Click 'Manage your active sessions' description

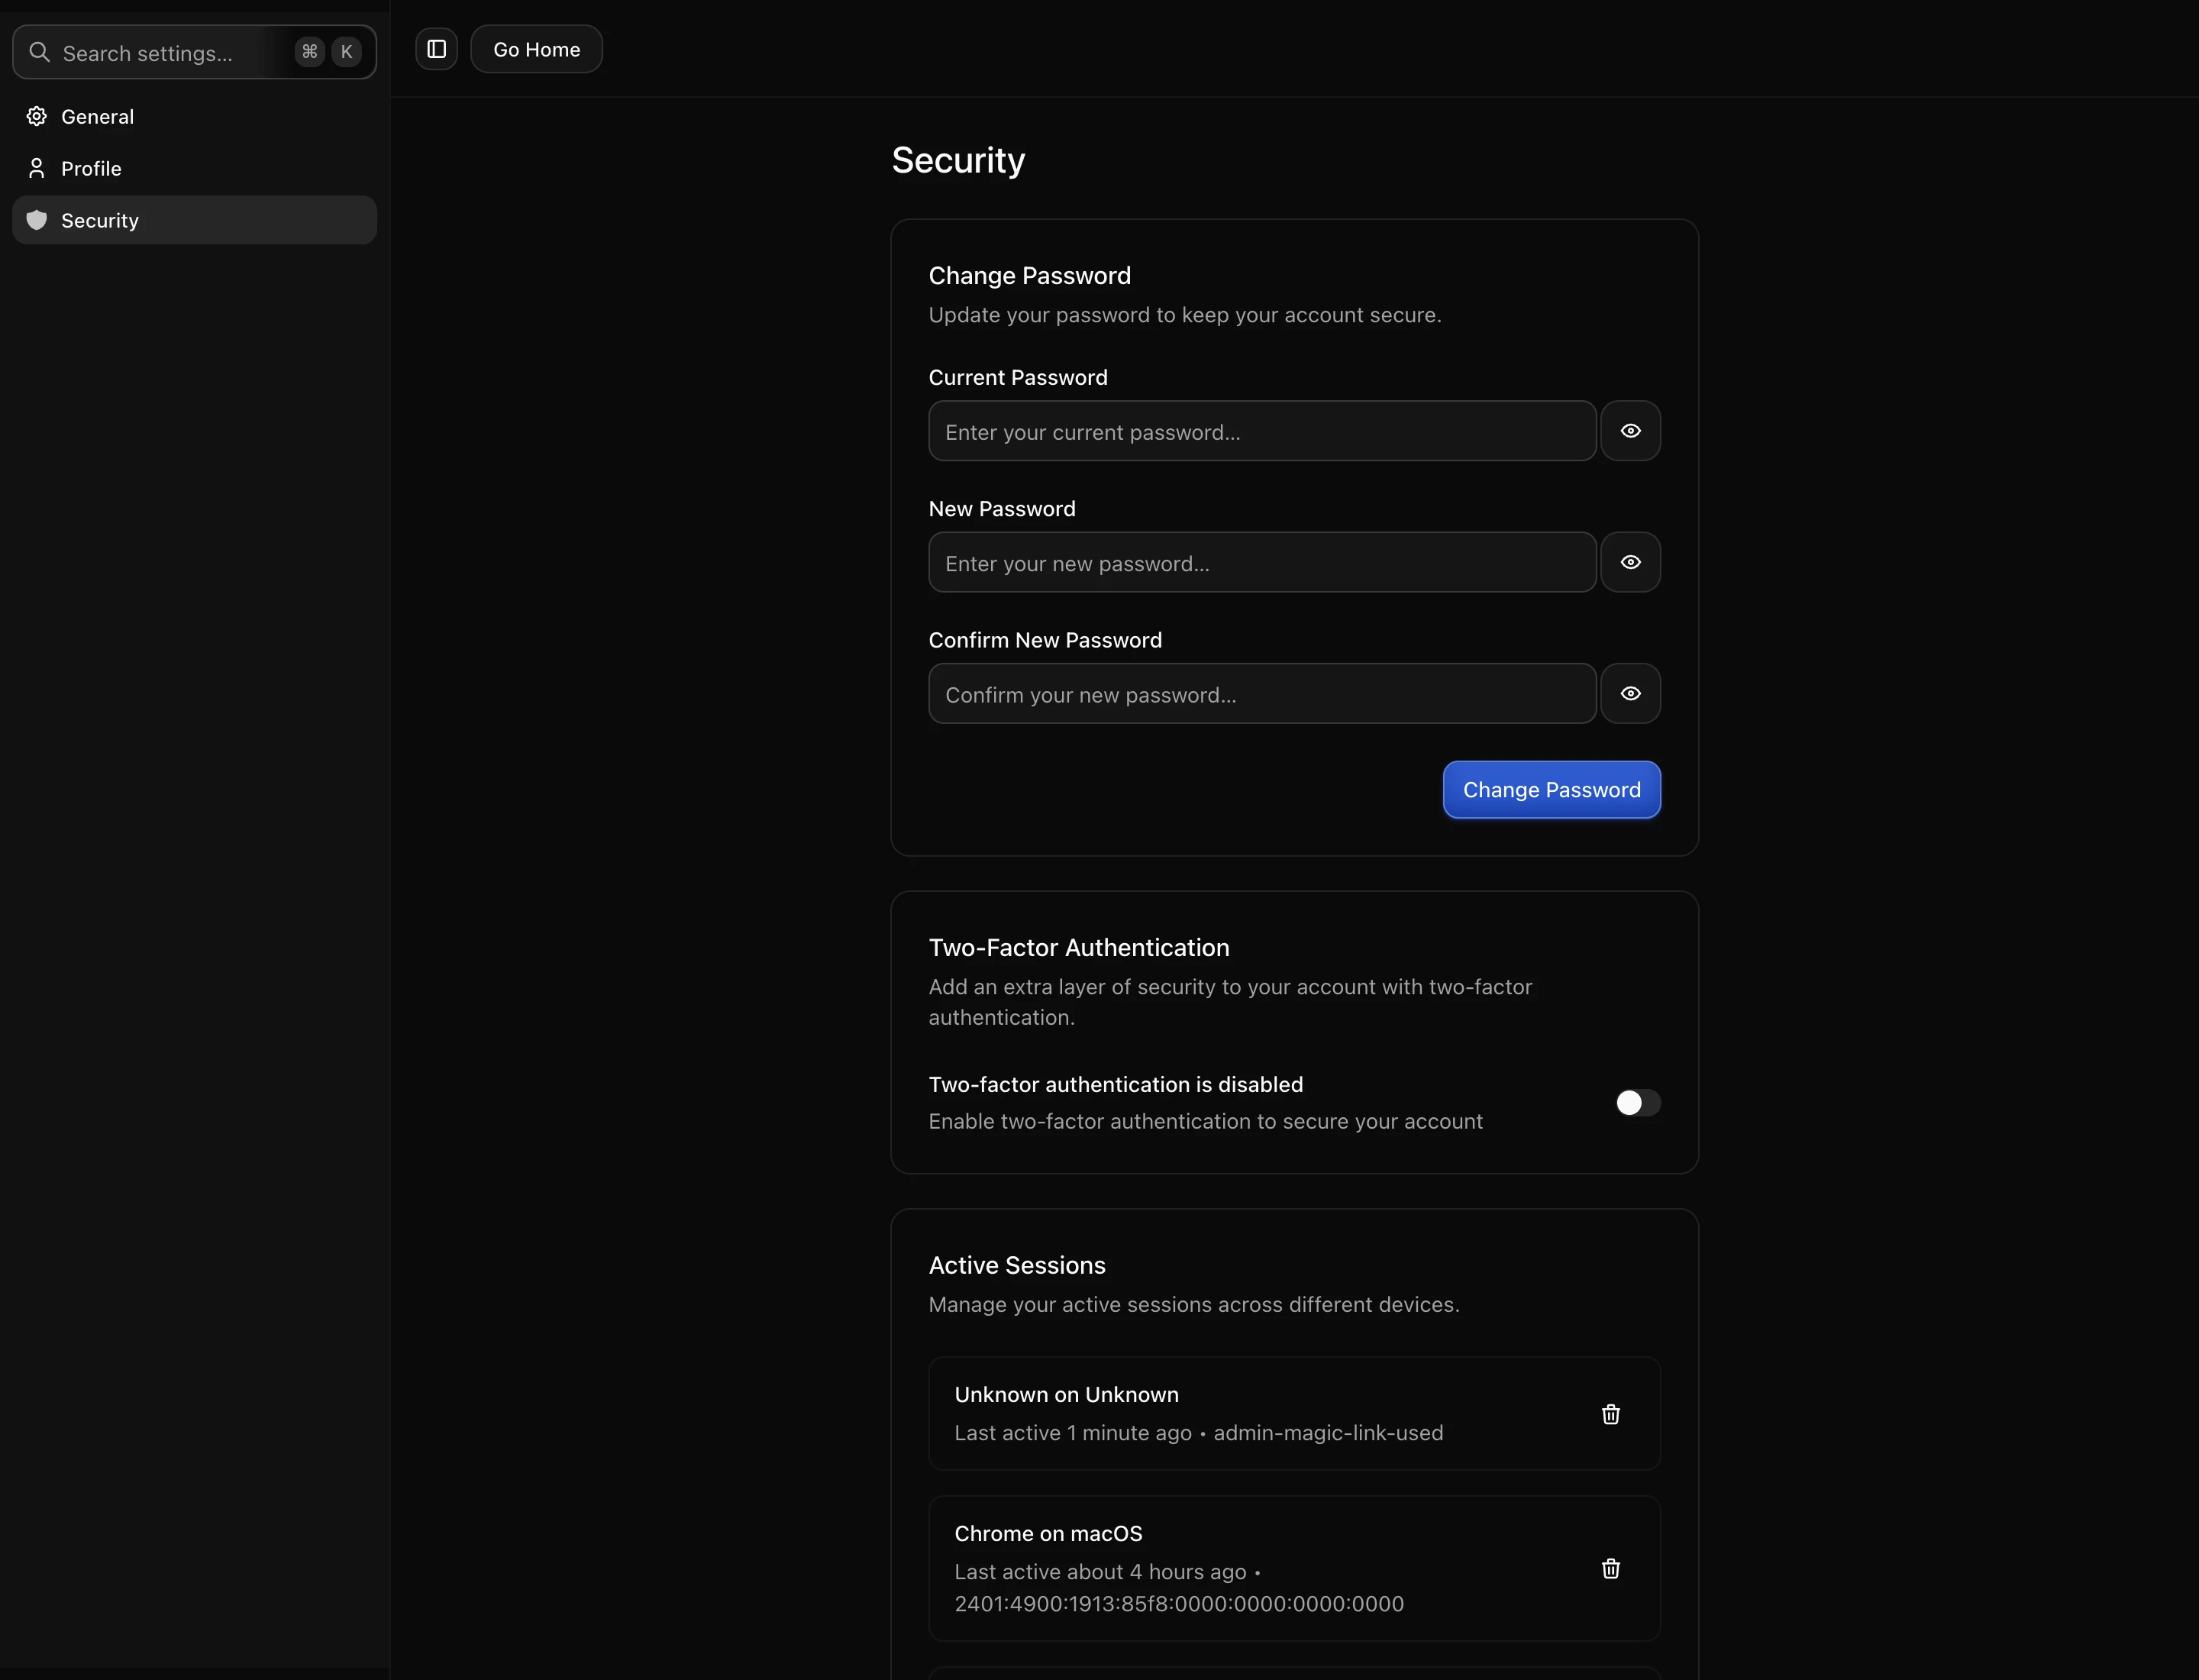coord(1194,1305)
